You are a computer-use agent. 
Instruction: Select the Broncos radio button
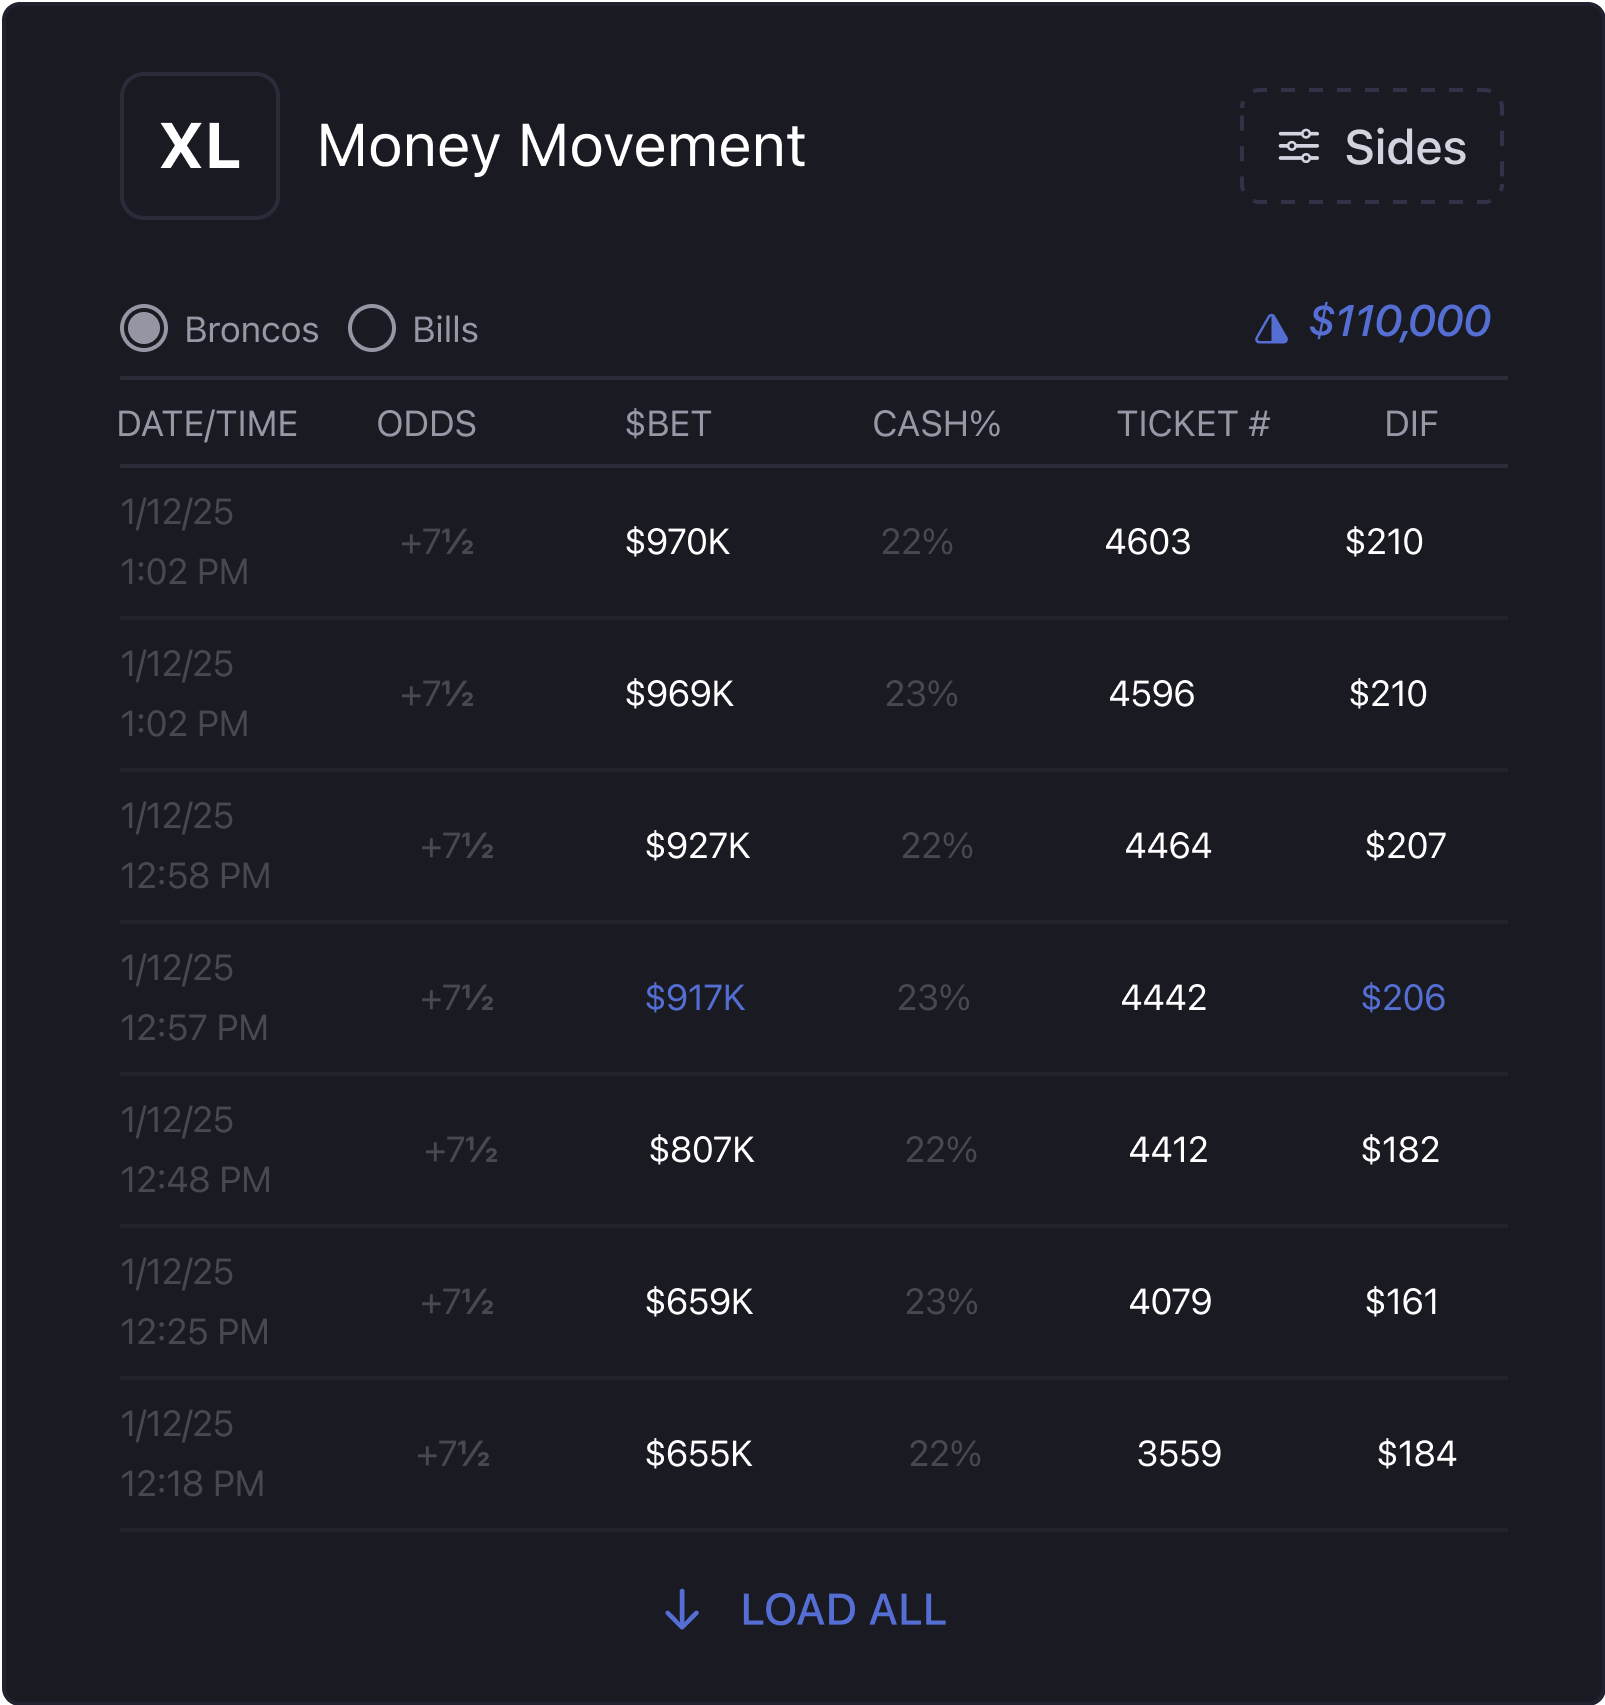[144, 328]
